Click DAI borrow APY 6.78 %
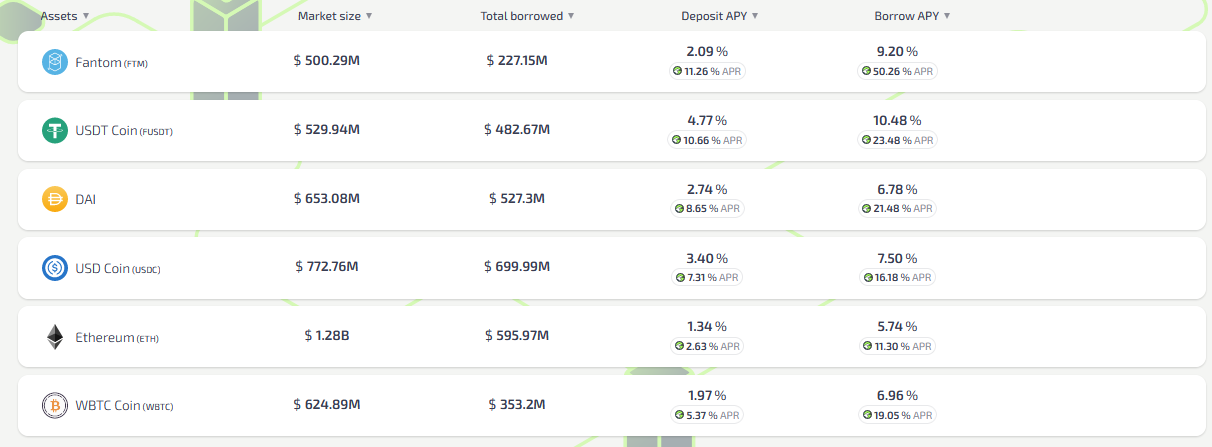1212x447 pixels. (x=898, y=189)
